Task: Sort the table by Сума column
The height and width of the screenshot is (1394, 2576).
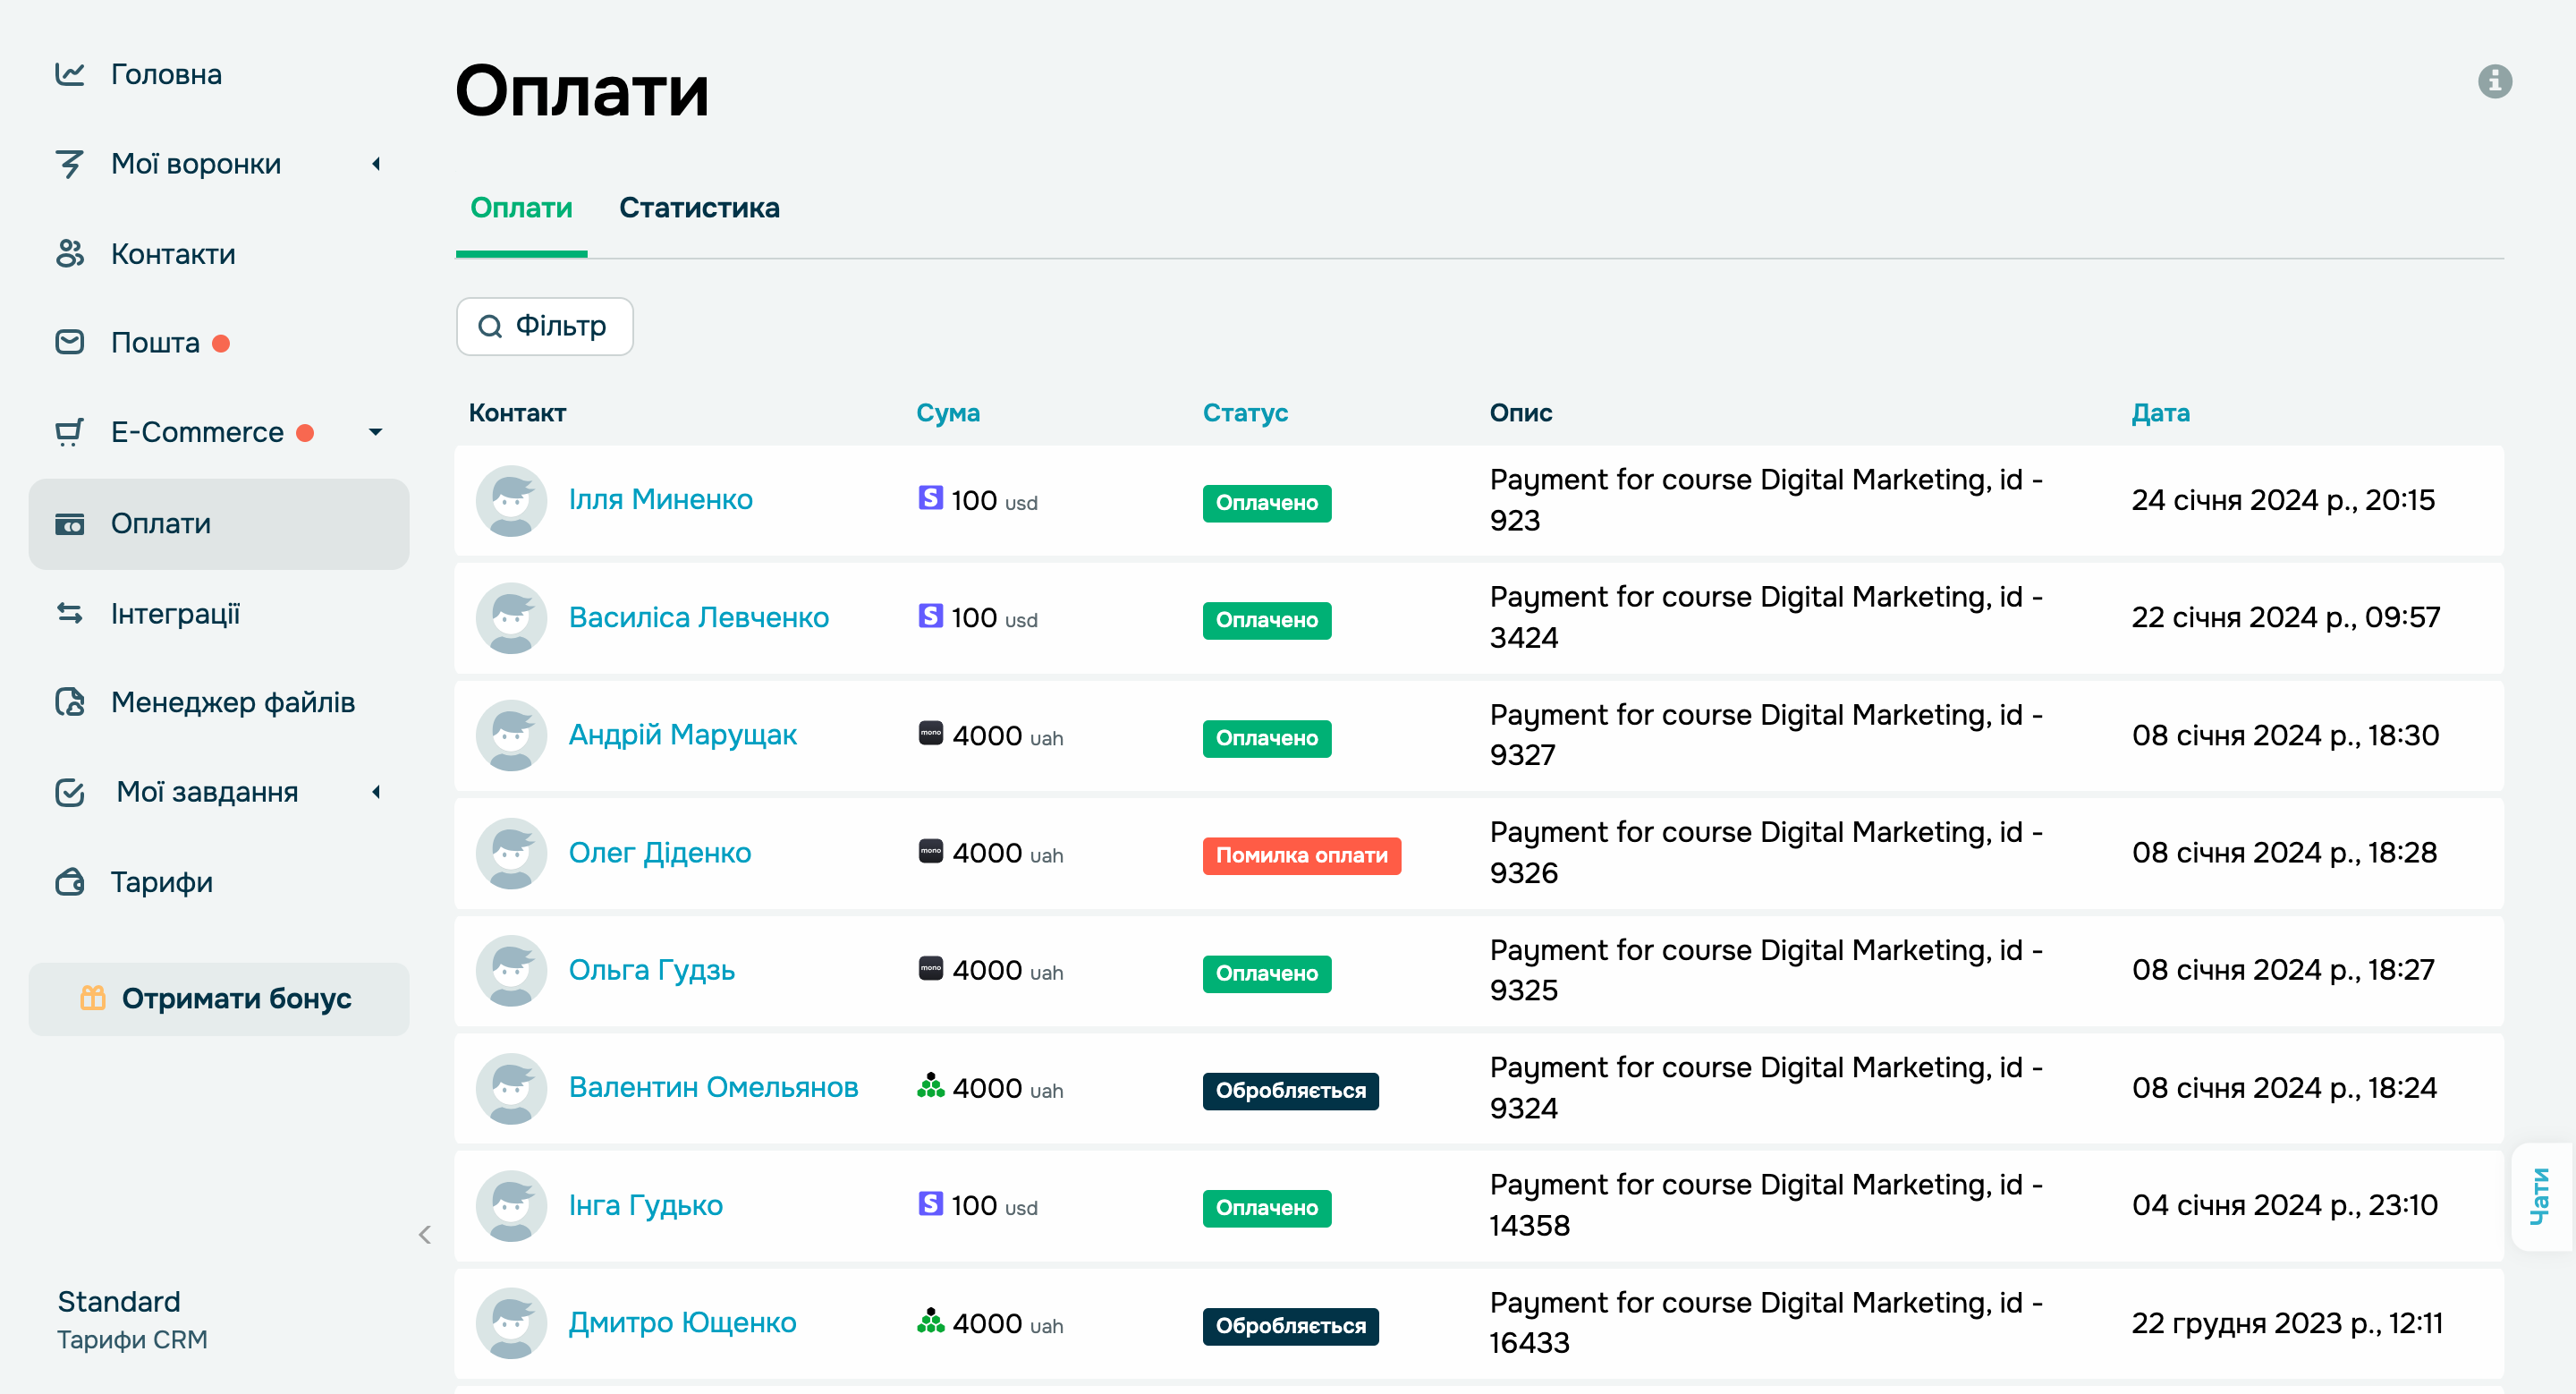Action: coord(947,413)
